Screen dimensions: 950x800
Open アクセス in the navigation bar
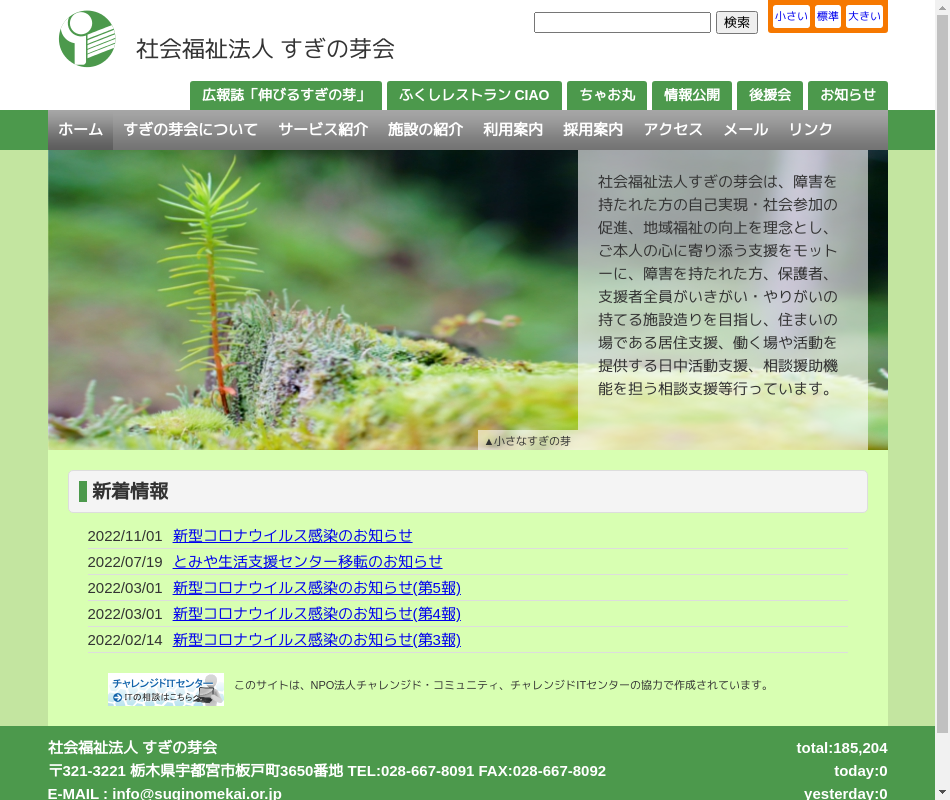click(673, 130)
